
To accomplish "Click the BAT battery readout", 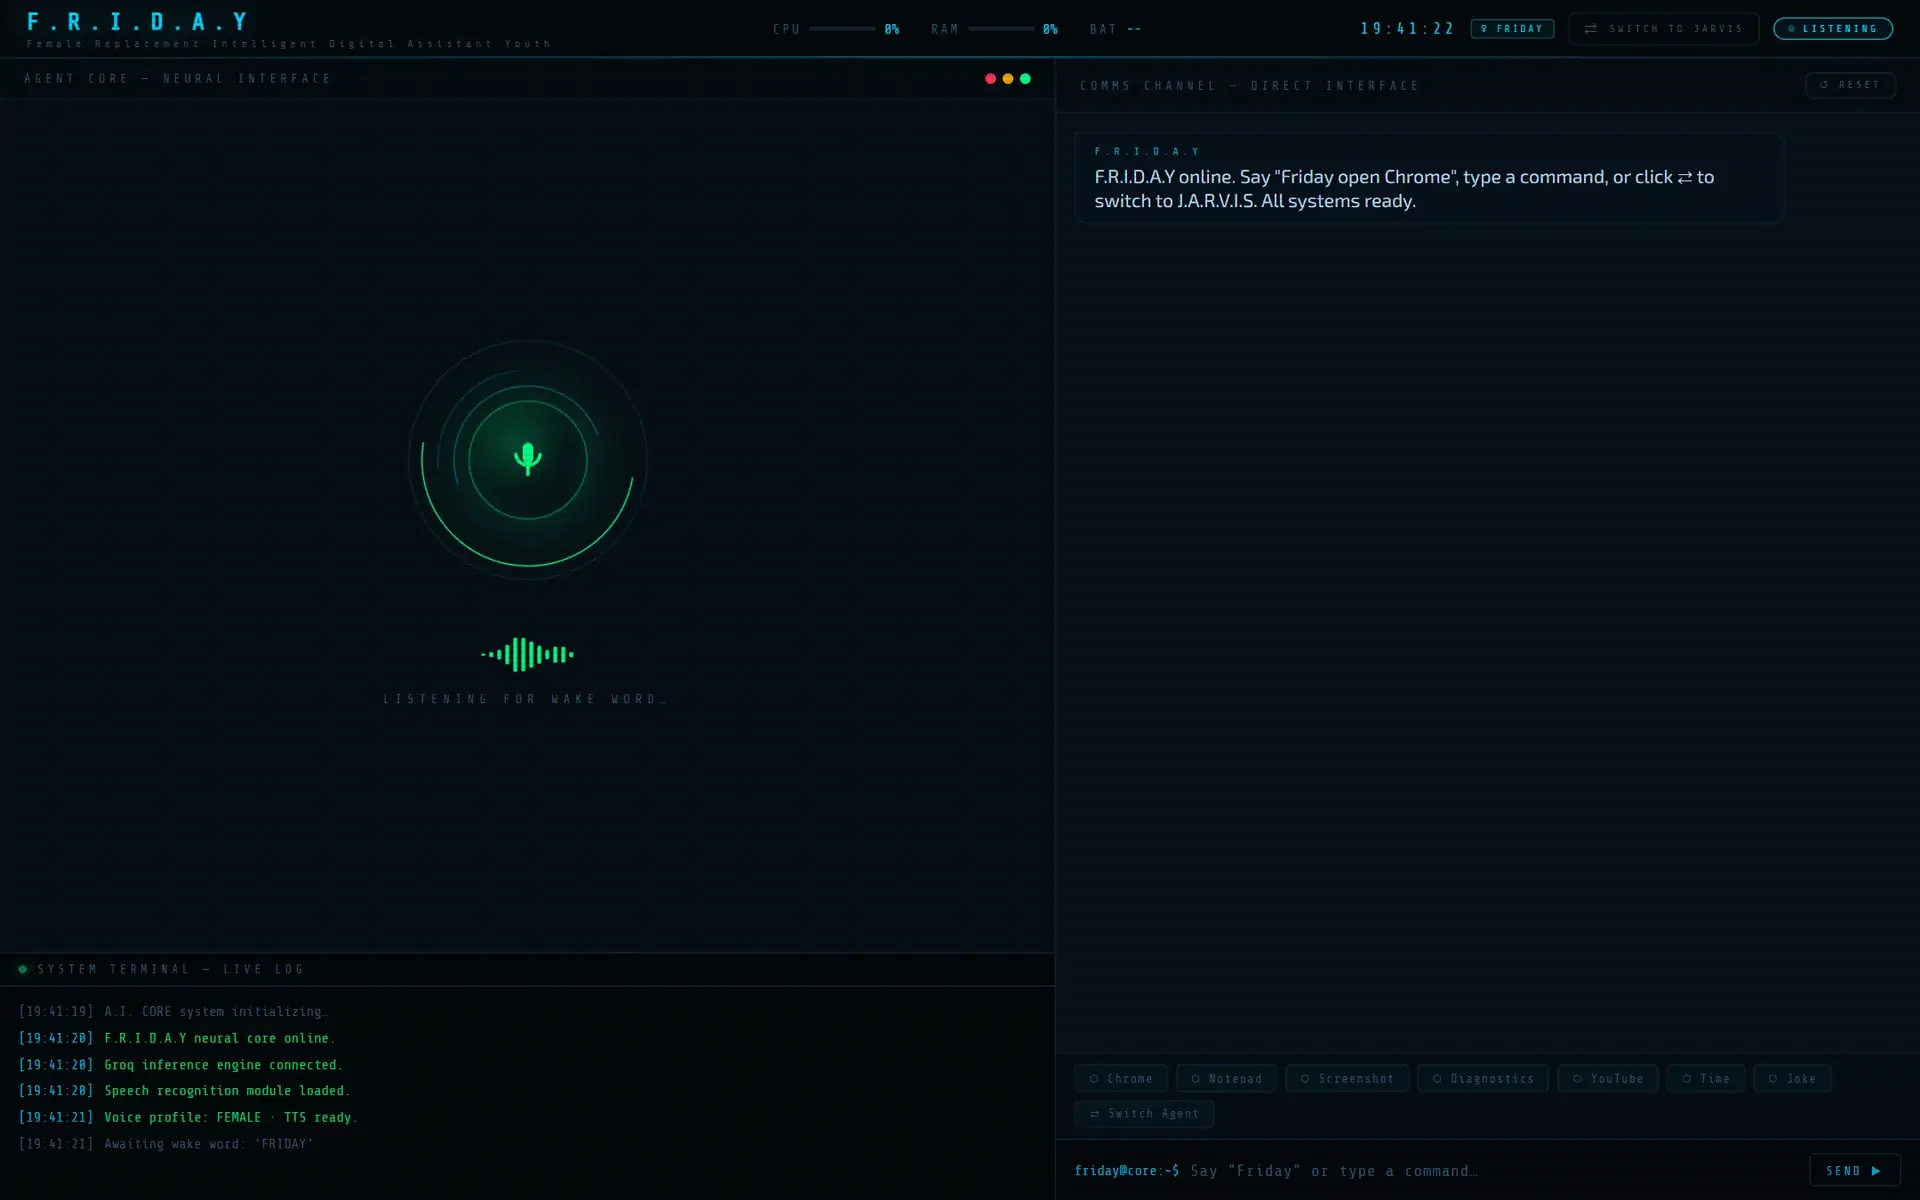I will tap(1115, 29).
